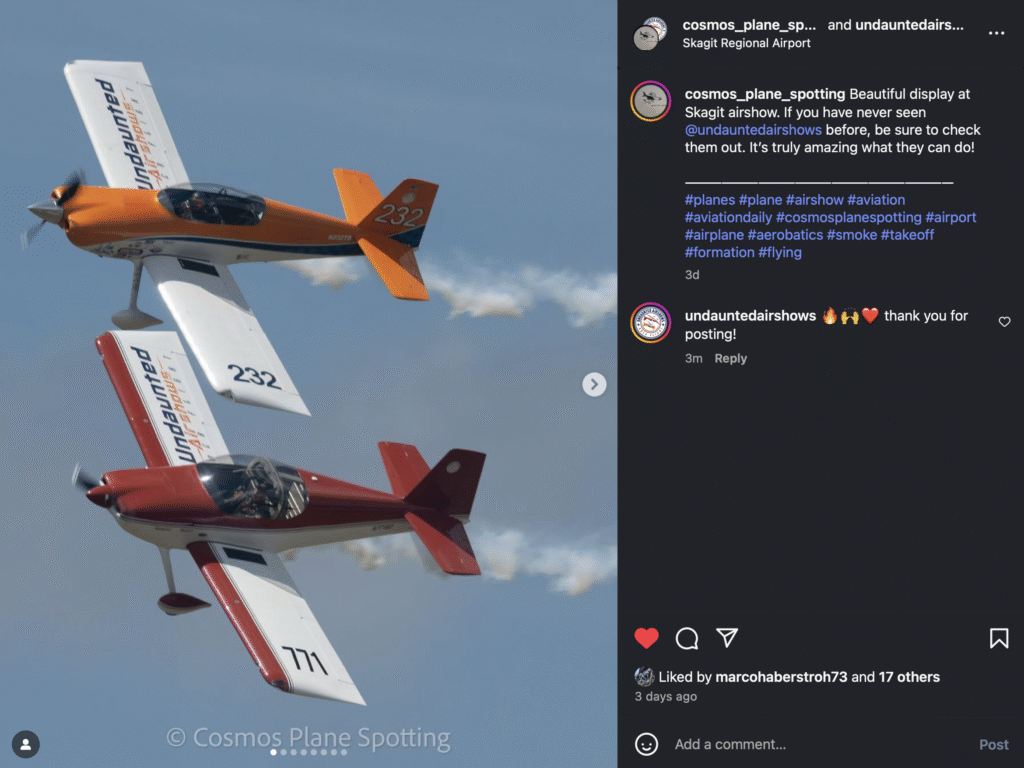Open the #aerobatics hashtag link
The image size is (1024, 768).
[784, 235]
